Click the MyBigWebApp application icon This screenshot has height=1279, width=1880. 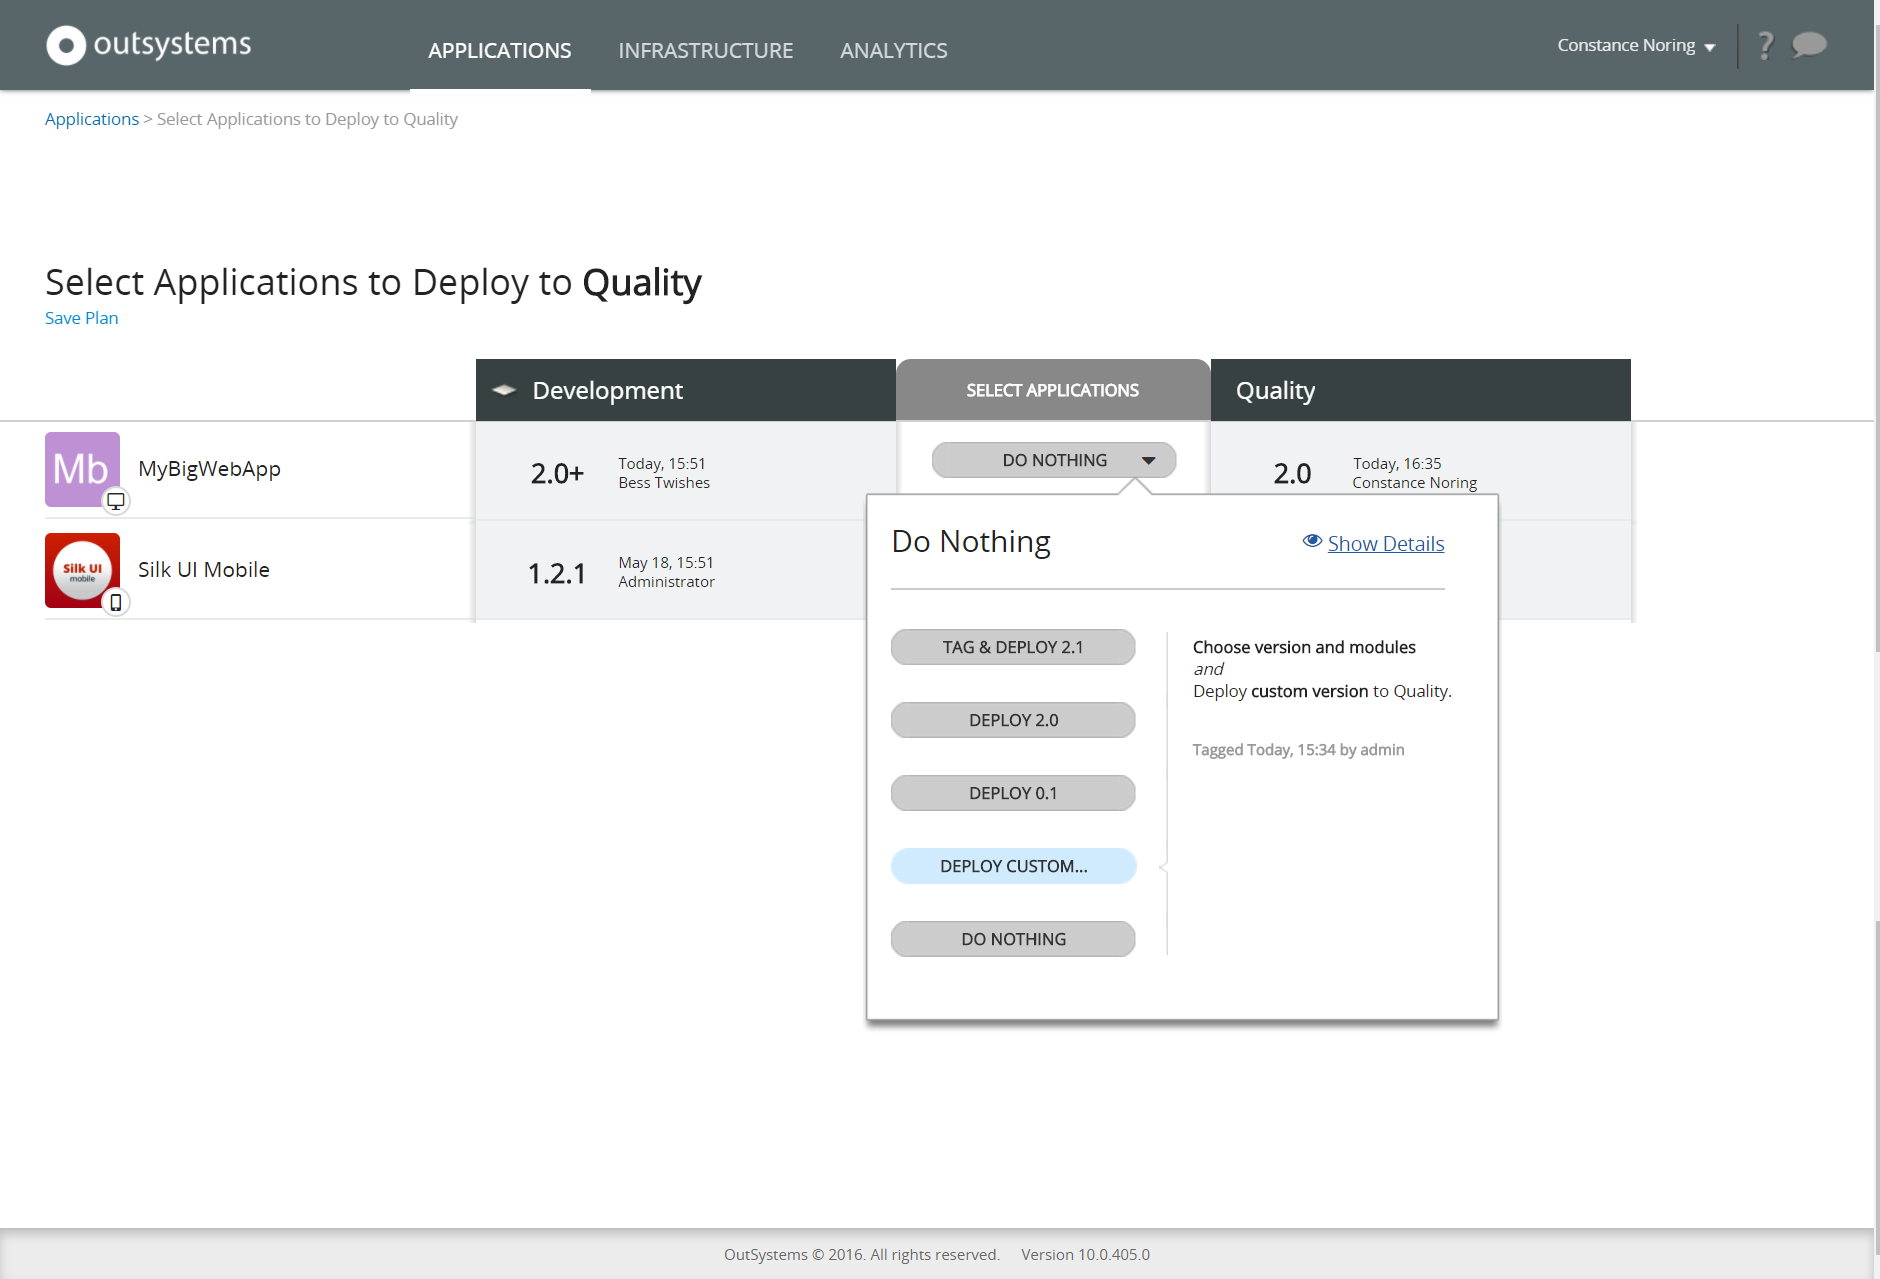point(82,467)
